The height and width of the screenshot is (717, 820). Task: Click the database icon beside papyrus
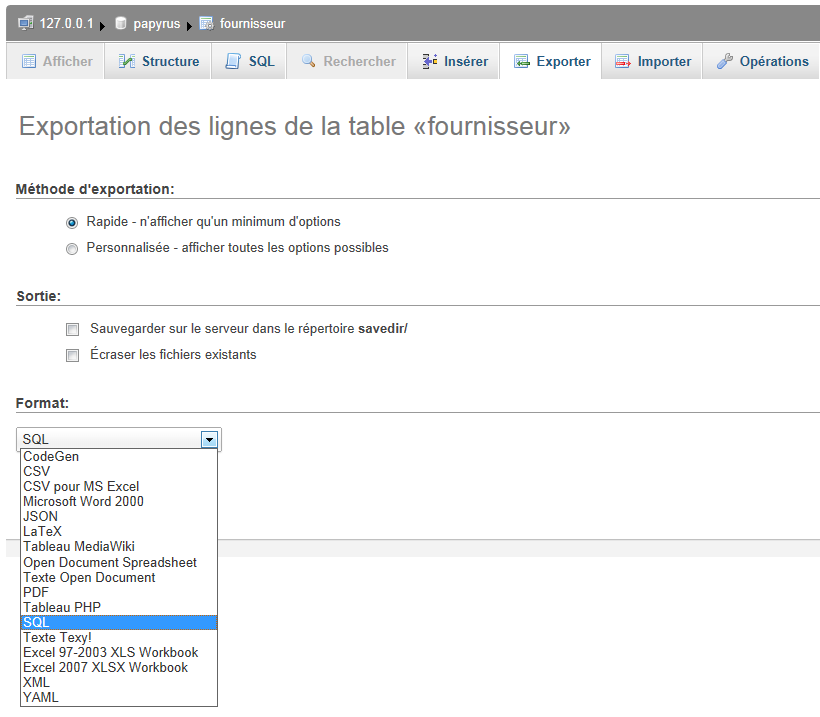(121, 22)
